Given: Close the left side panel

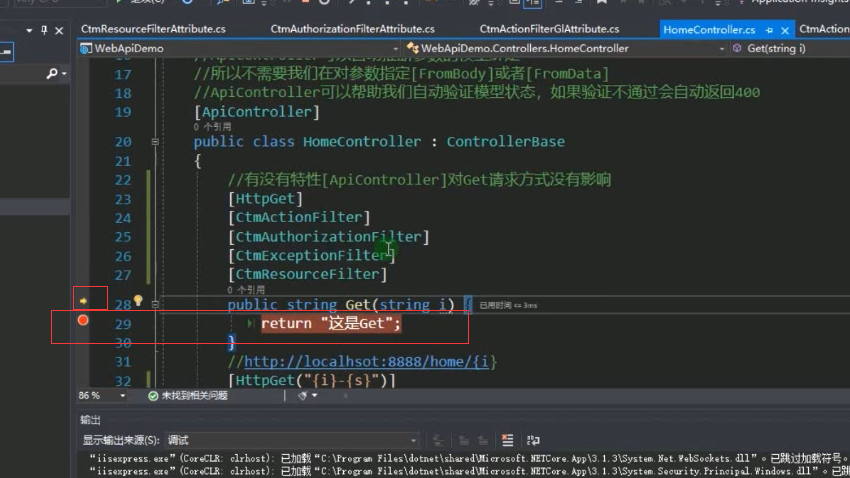Looking at the screenshot, I should [59, 31].
